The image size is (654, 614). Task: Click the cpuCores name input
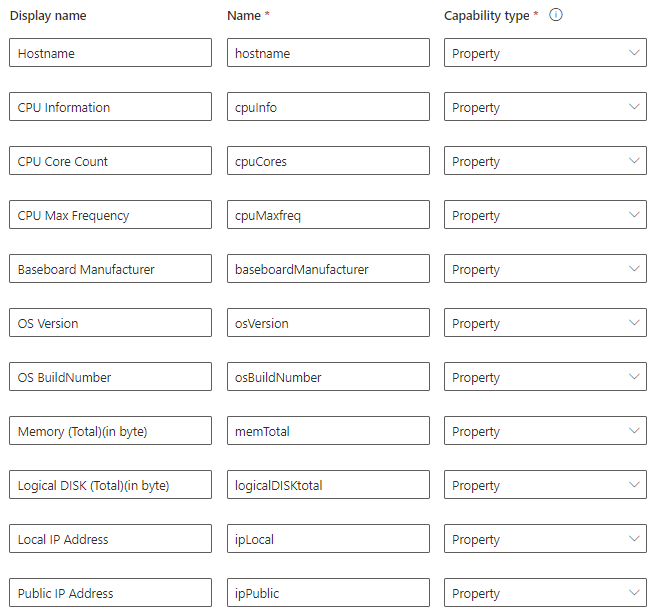tap(328, 161)
